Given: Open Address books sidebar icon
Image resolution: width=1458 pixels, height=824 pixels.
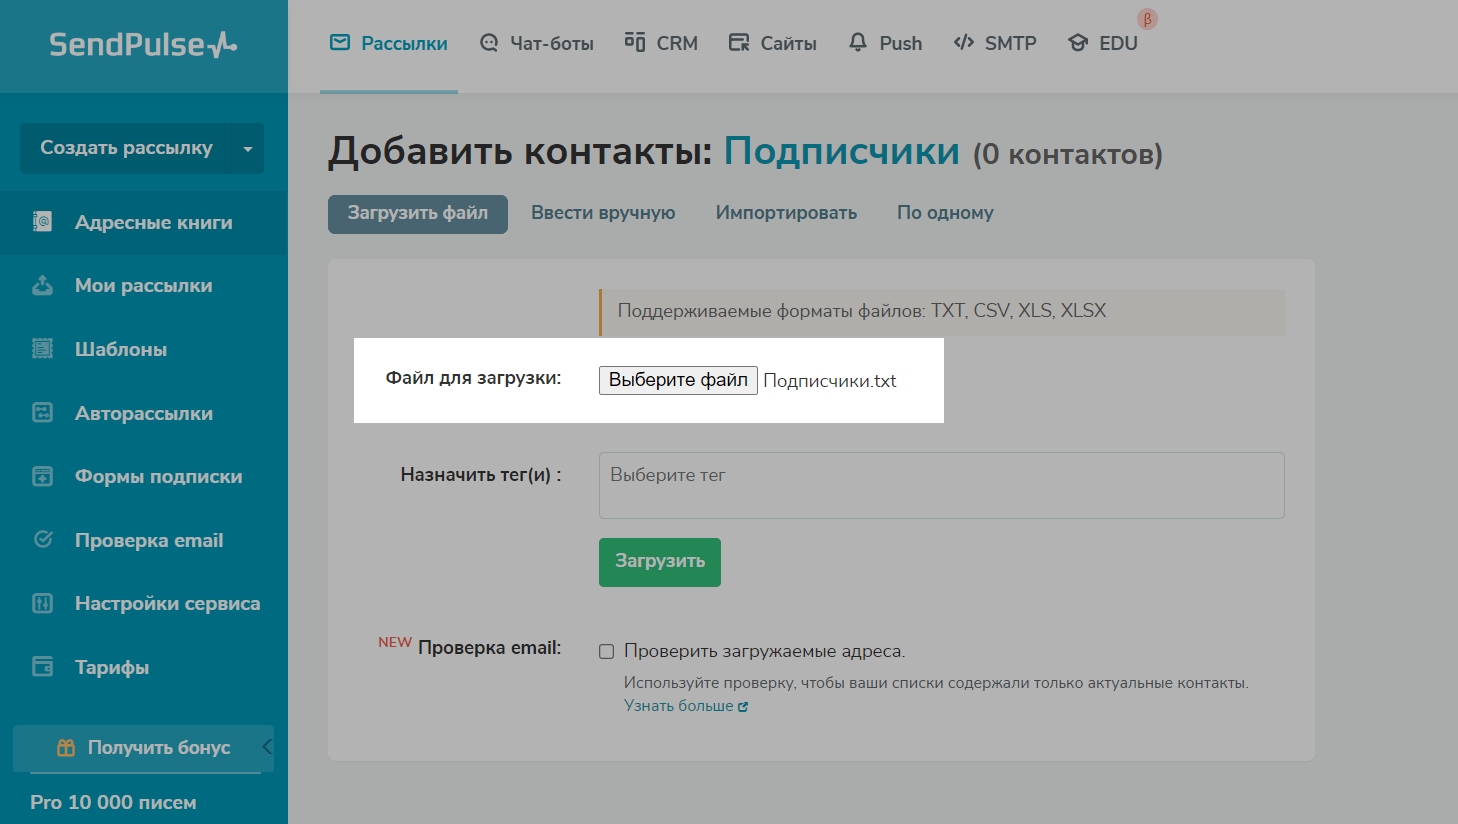Looking at the screenshot, I should tap(42, 222).
